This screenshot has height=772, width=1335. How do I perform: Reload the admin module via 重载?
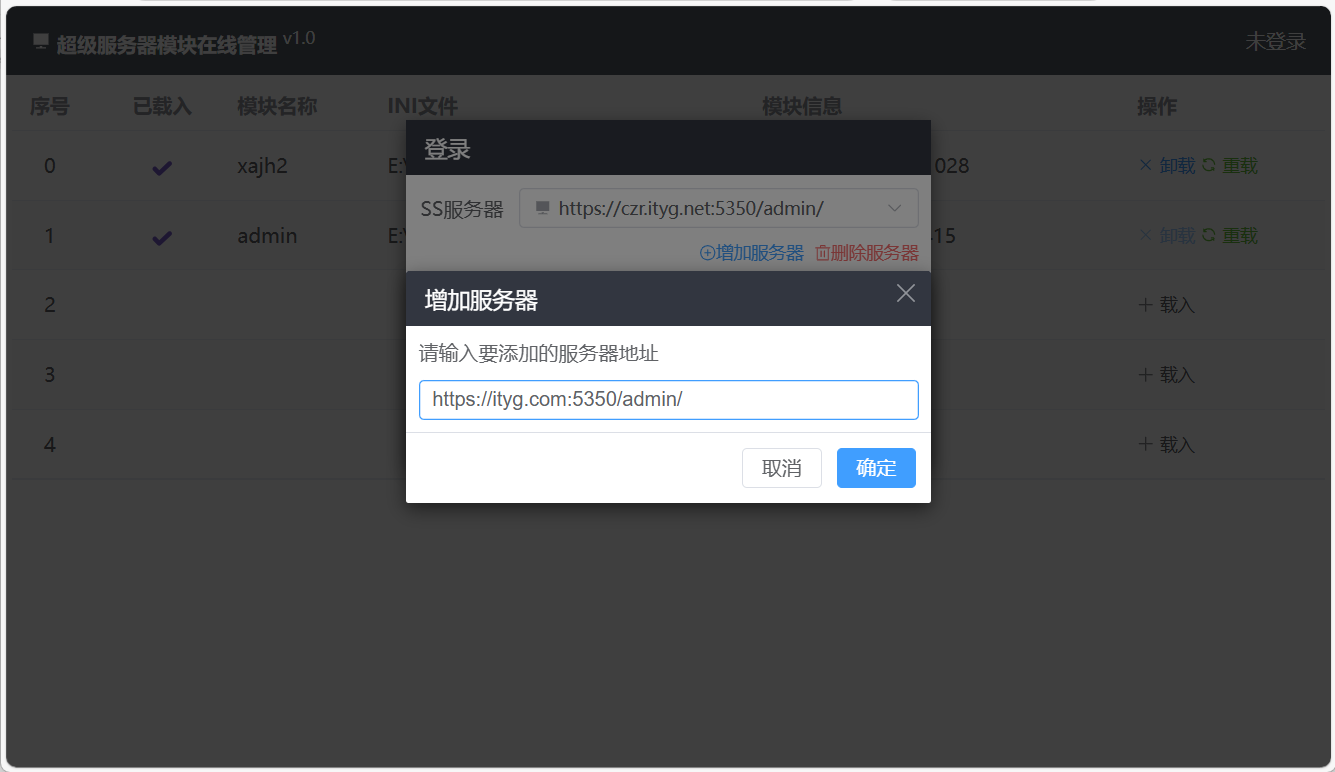[x=1230, y=236]
